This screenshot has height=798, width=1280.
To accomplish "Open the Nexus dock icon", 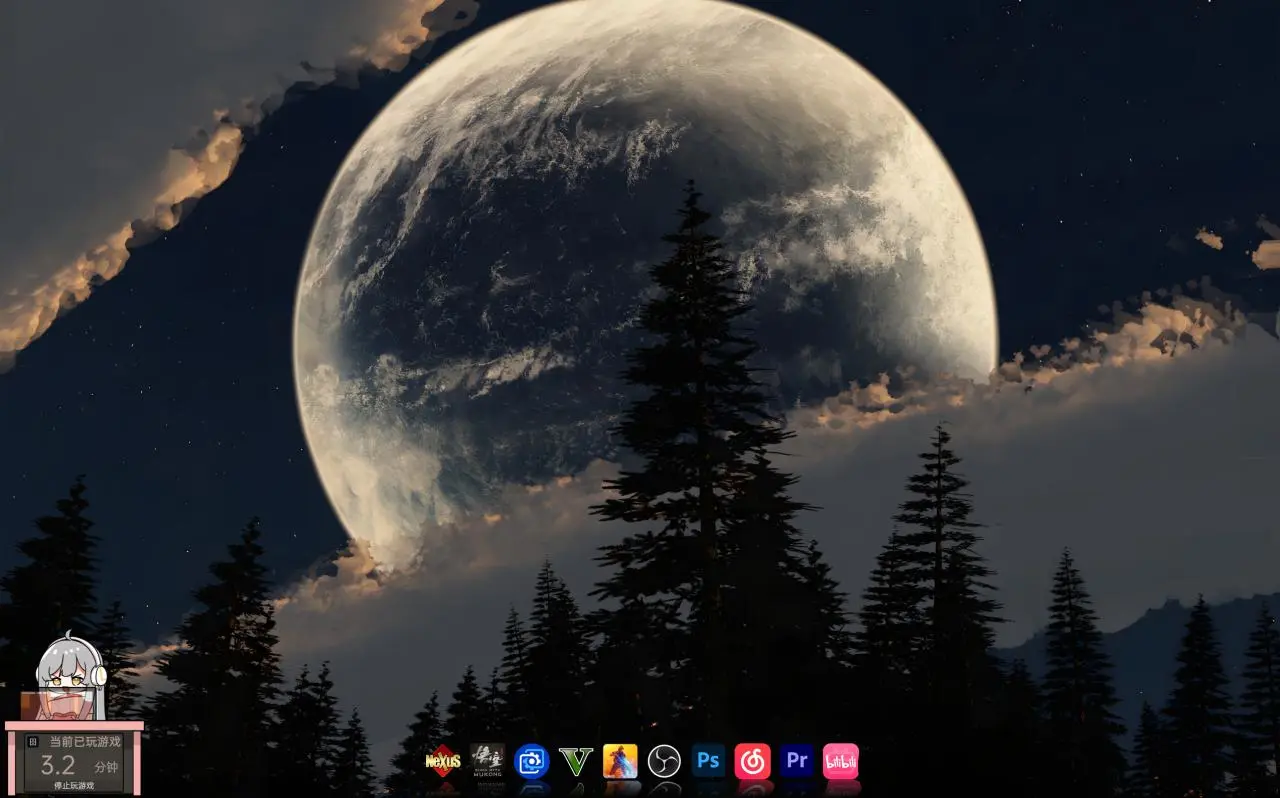I will (x=443, y=761).
